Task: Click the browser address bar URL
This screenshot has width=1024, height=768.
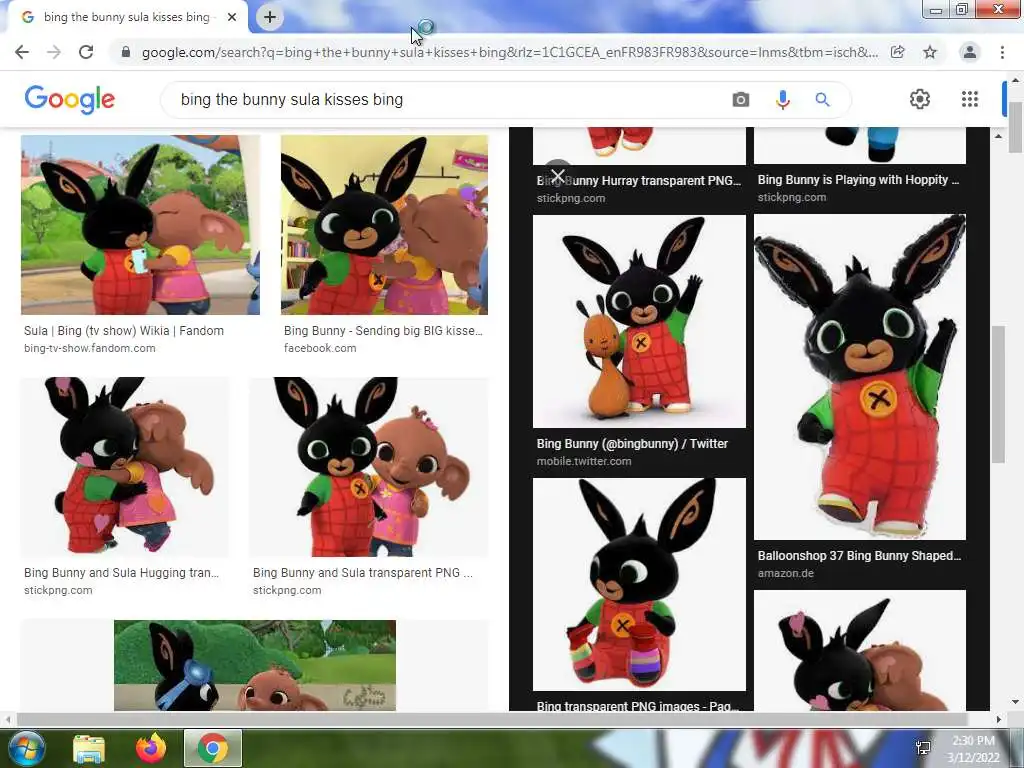Action: (x=509, y=52)
